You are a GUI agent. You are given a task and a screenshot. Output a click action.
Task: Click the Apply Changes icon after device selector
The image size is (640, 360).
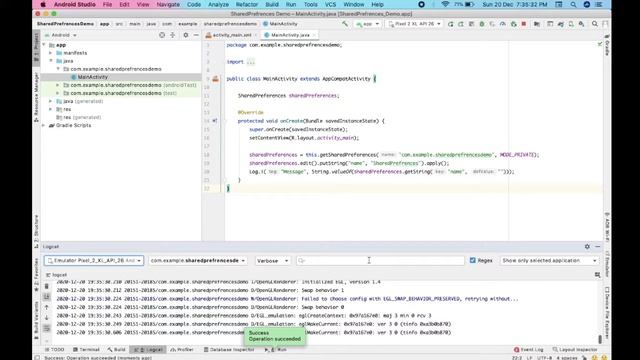pyautogui.click(x=451, y=24)
